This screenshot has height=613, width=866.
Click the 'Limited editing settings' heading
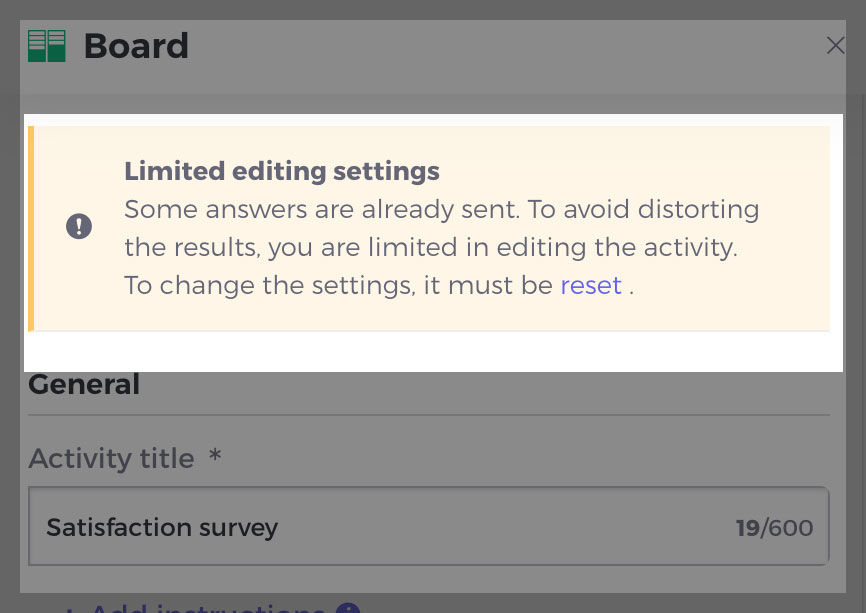[282, 171]
